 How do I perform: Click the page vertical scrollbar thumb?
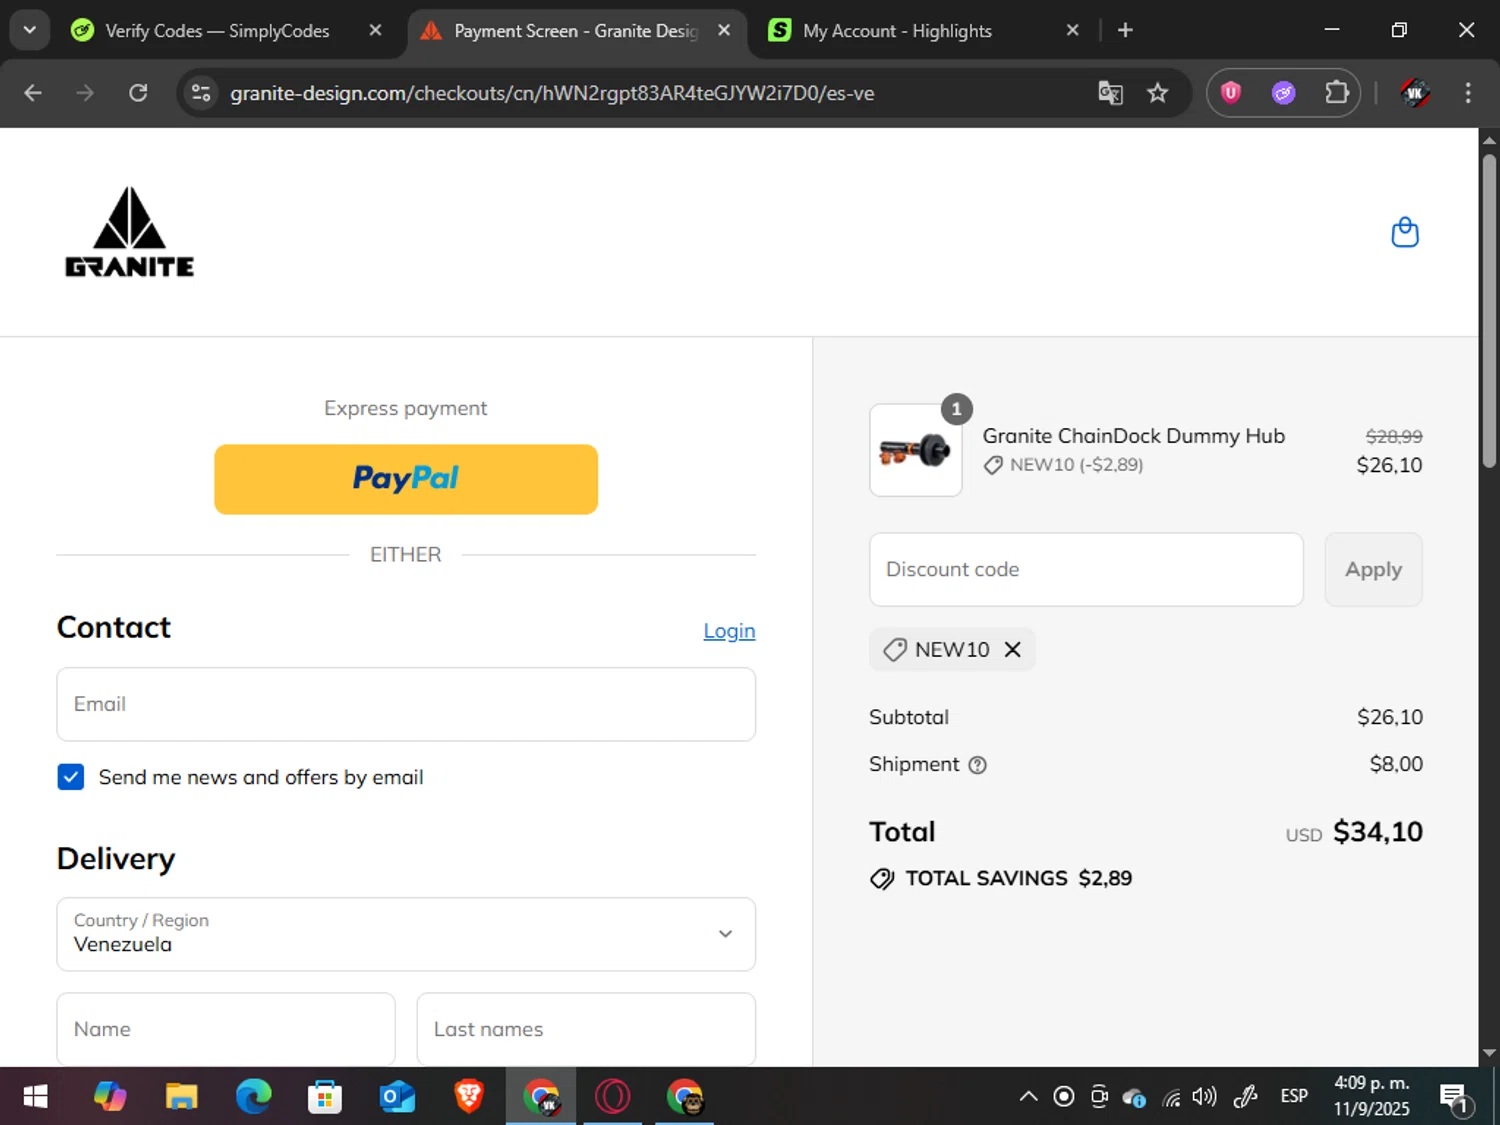pyautogui.click(x=1489, y=310)
